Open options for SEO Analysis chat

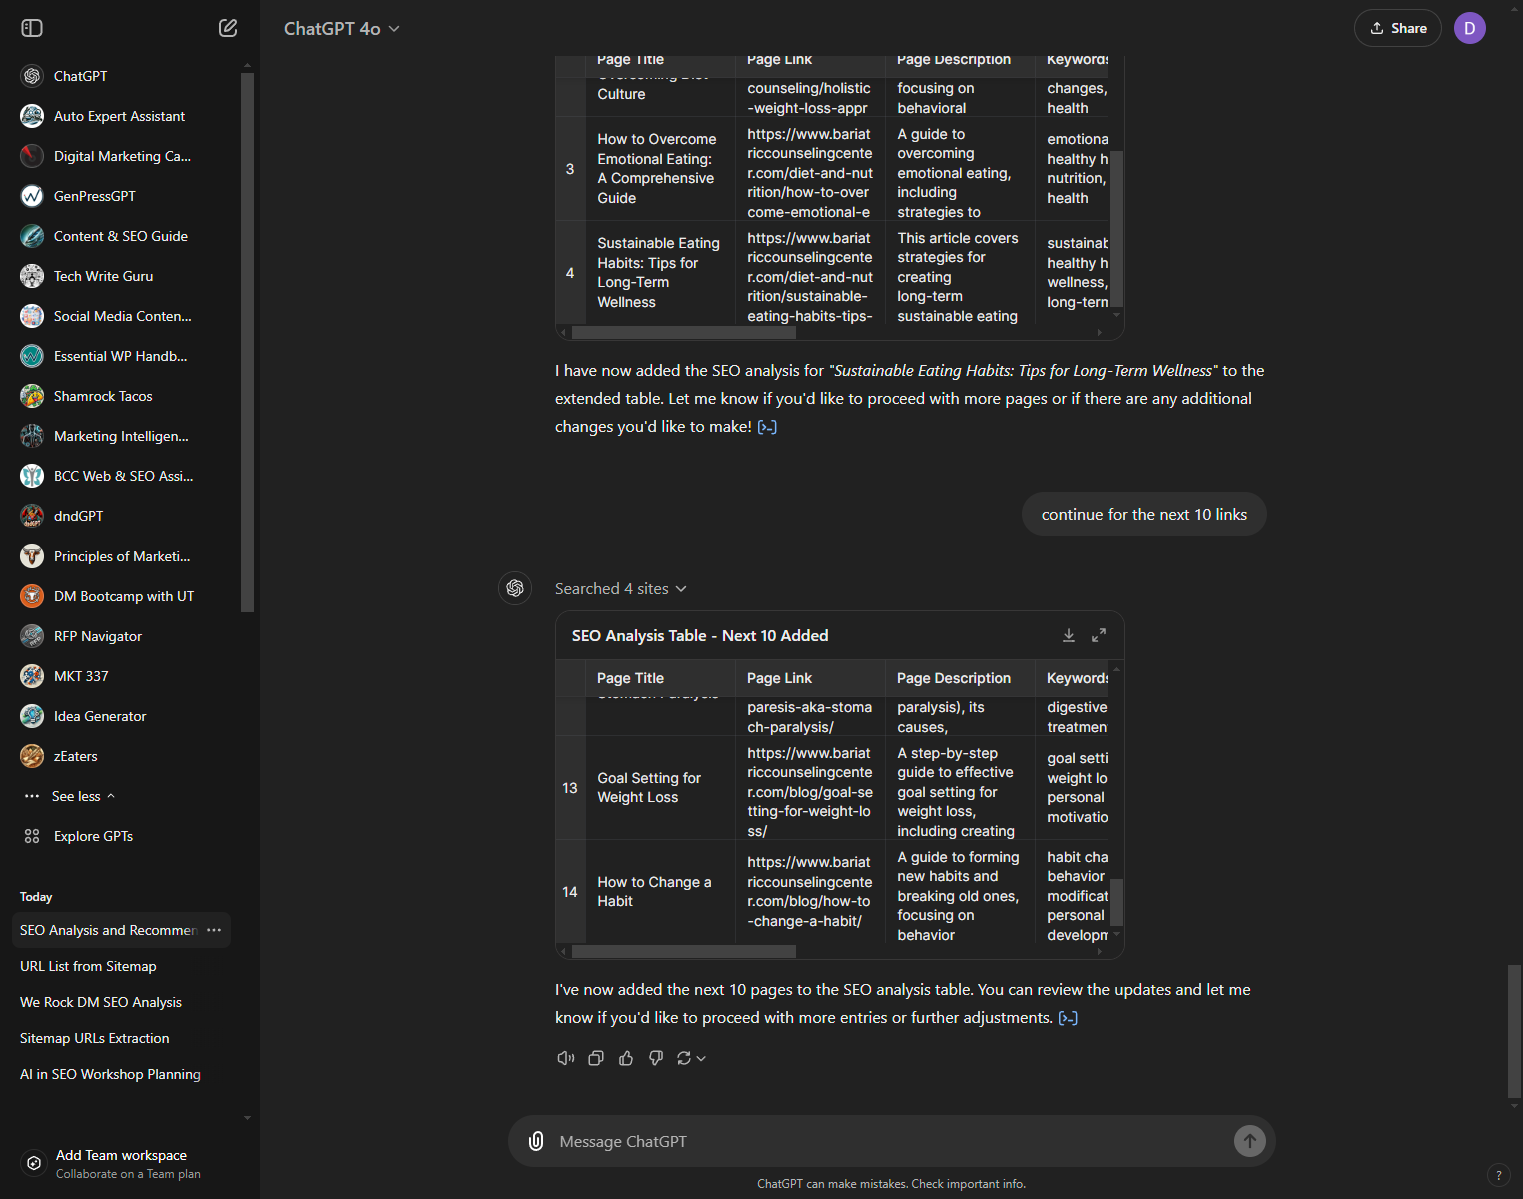click(x=214, y=930)
